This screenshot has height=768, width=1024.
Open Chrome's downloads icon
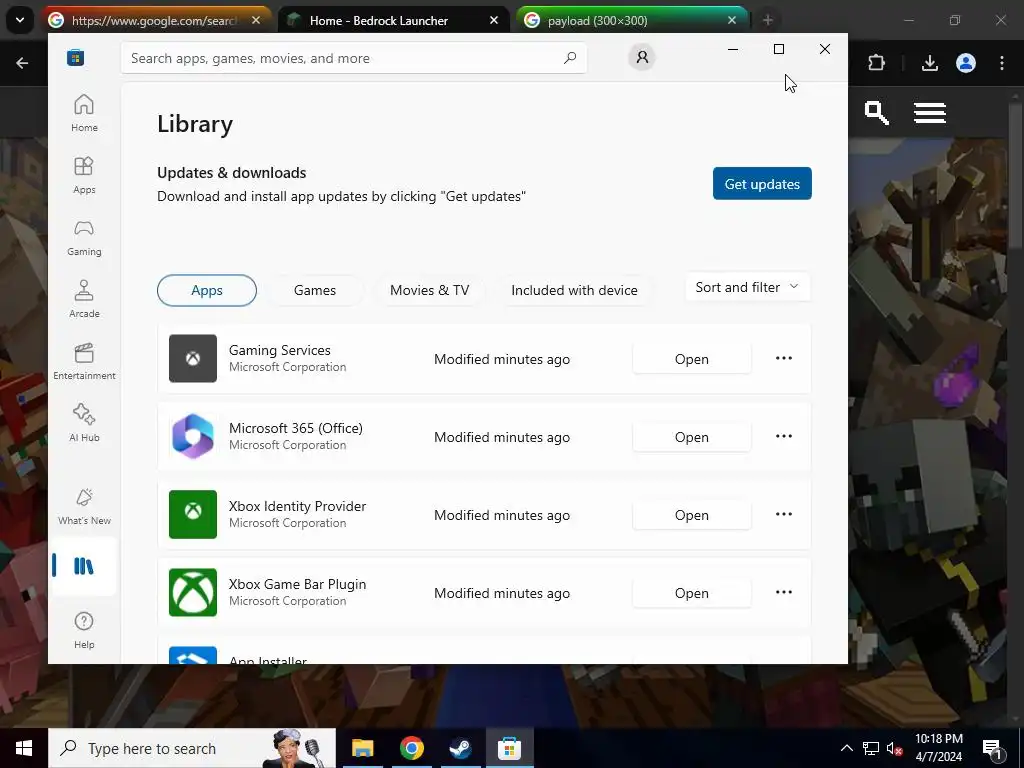[x=930, y=63]
